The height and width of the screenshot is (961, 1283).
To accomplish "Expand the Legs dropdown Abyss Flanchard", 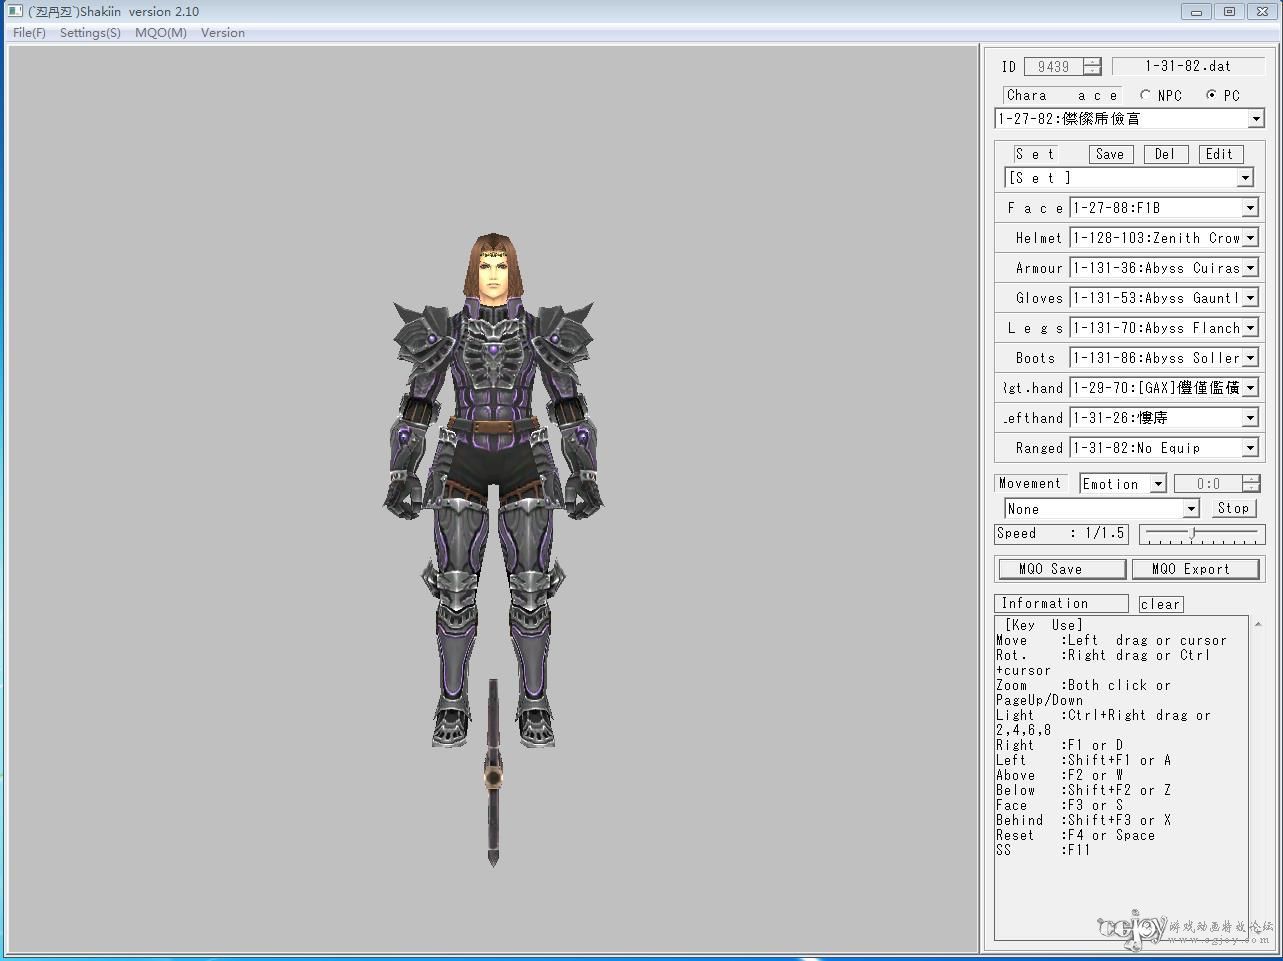I will 1250,328.
